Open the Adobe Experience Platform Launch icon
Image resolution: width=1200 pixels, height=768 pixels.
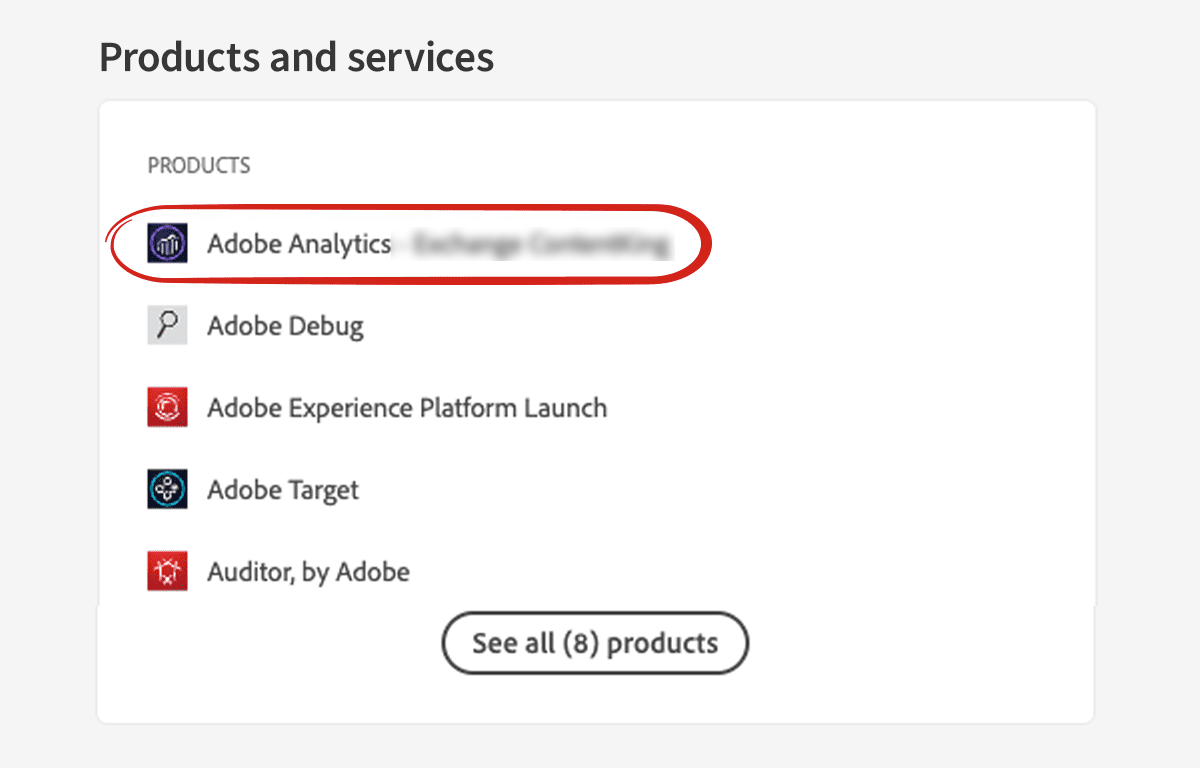coord(167,407)
